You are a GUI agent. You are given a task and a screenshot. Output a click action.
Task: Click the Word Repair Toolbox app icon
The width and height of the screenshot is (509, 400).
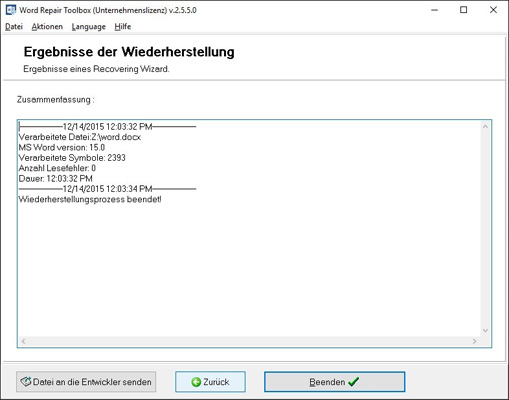(11, 10)
